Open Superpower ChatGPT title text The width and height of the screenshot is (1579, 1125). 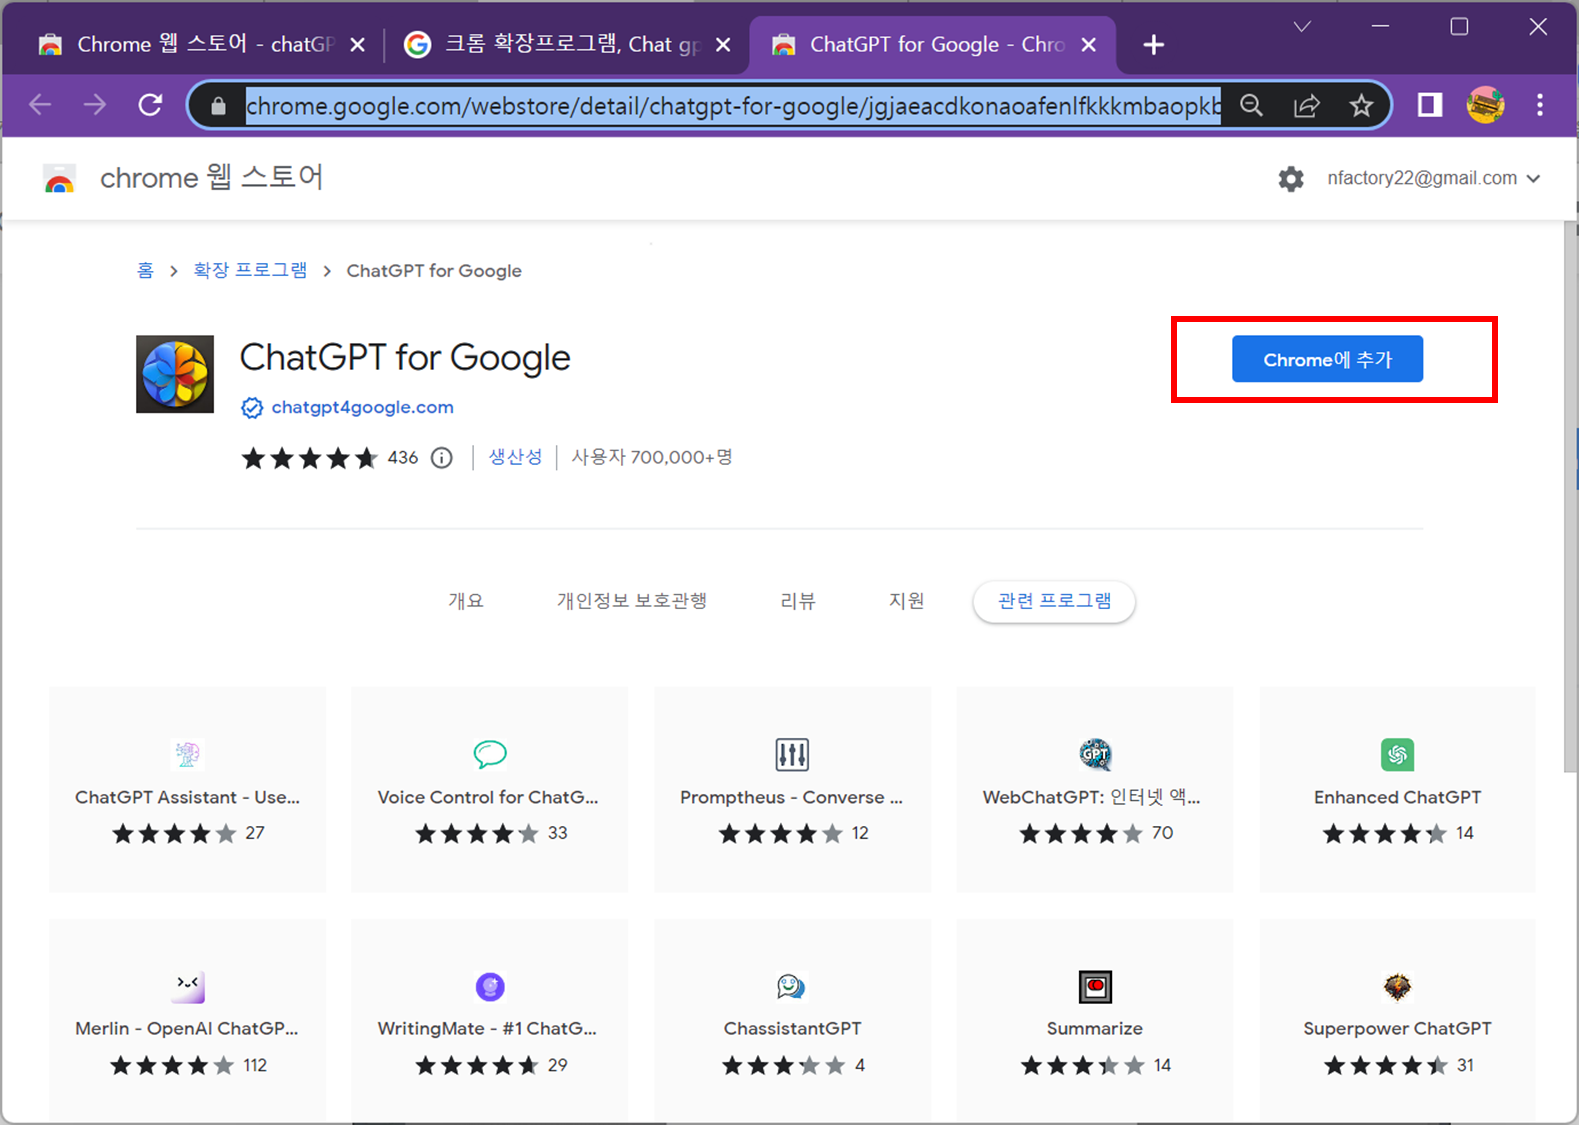pos(1397,1029)
